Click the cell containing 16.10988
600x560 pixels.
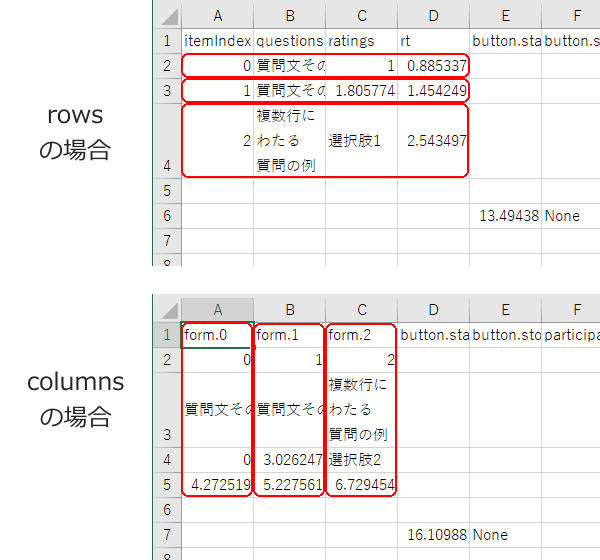click(x=434, y=535)
